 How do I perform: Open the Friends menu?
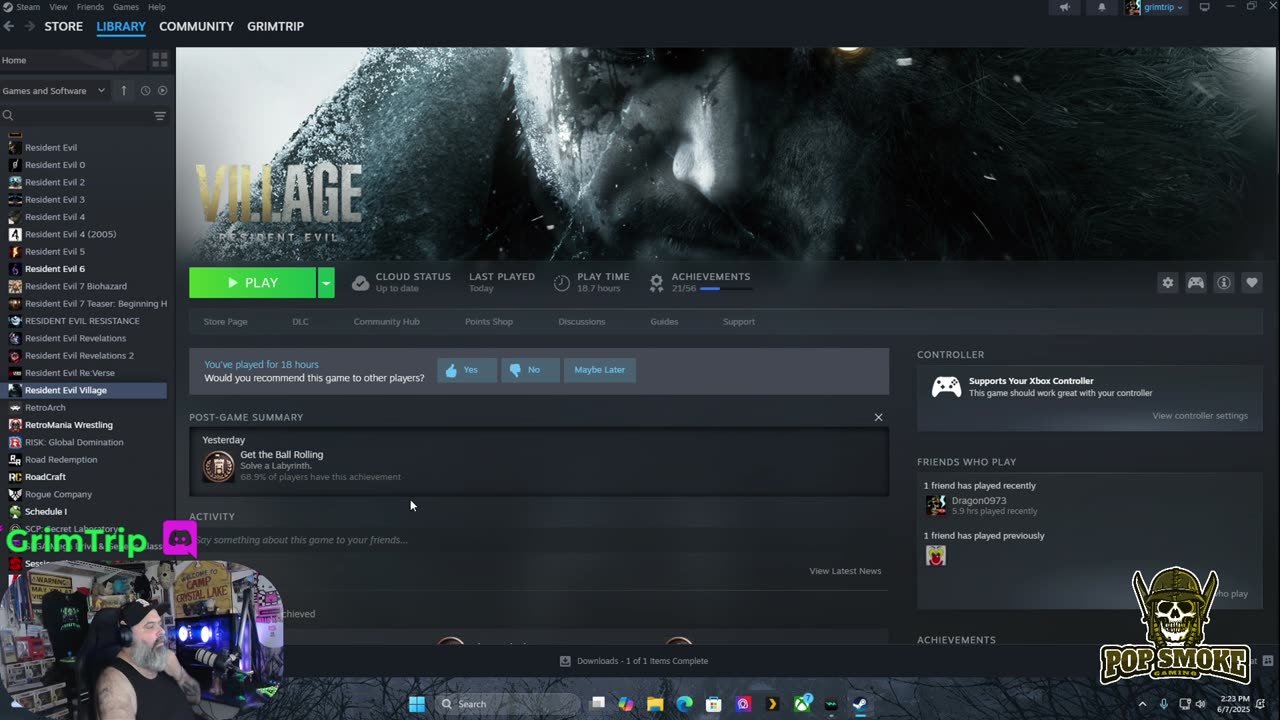[90, 7]
